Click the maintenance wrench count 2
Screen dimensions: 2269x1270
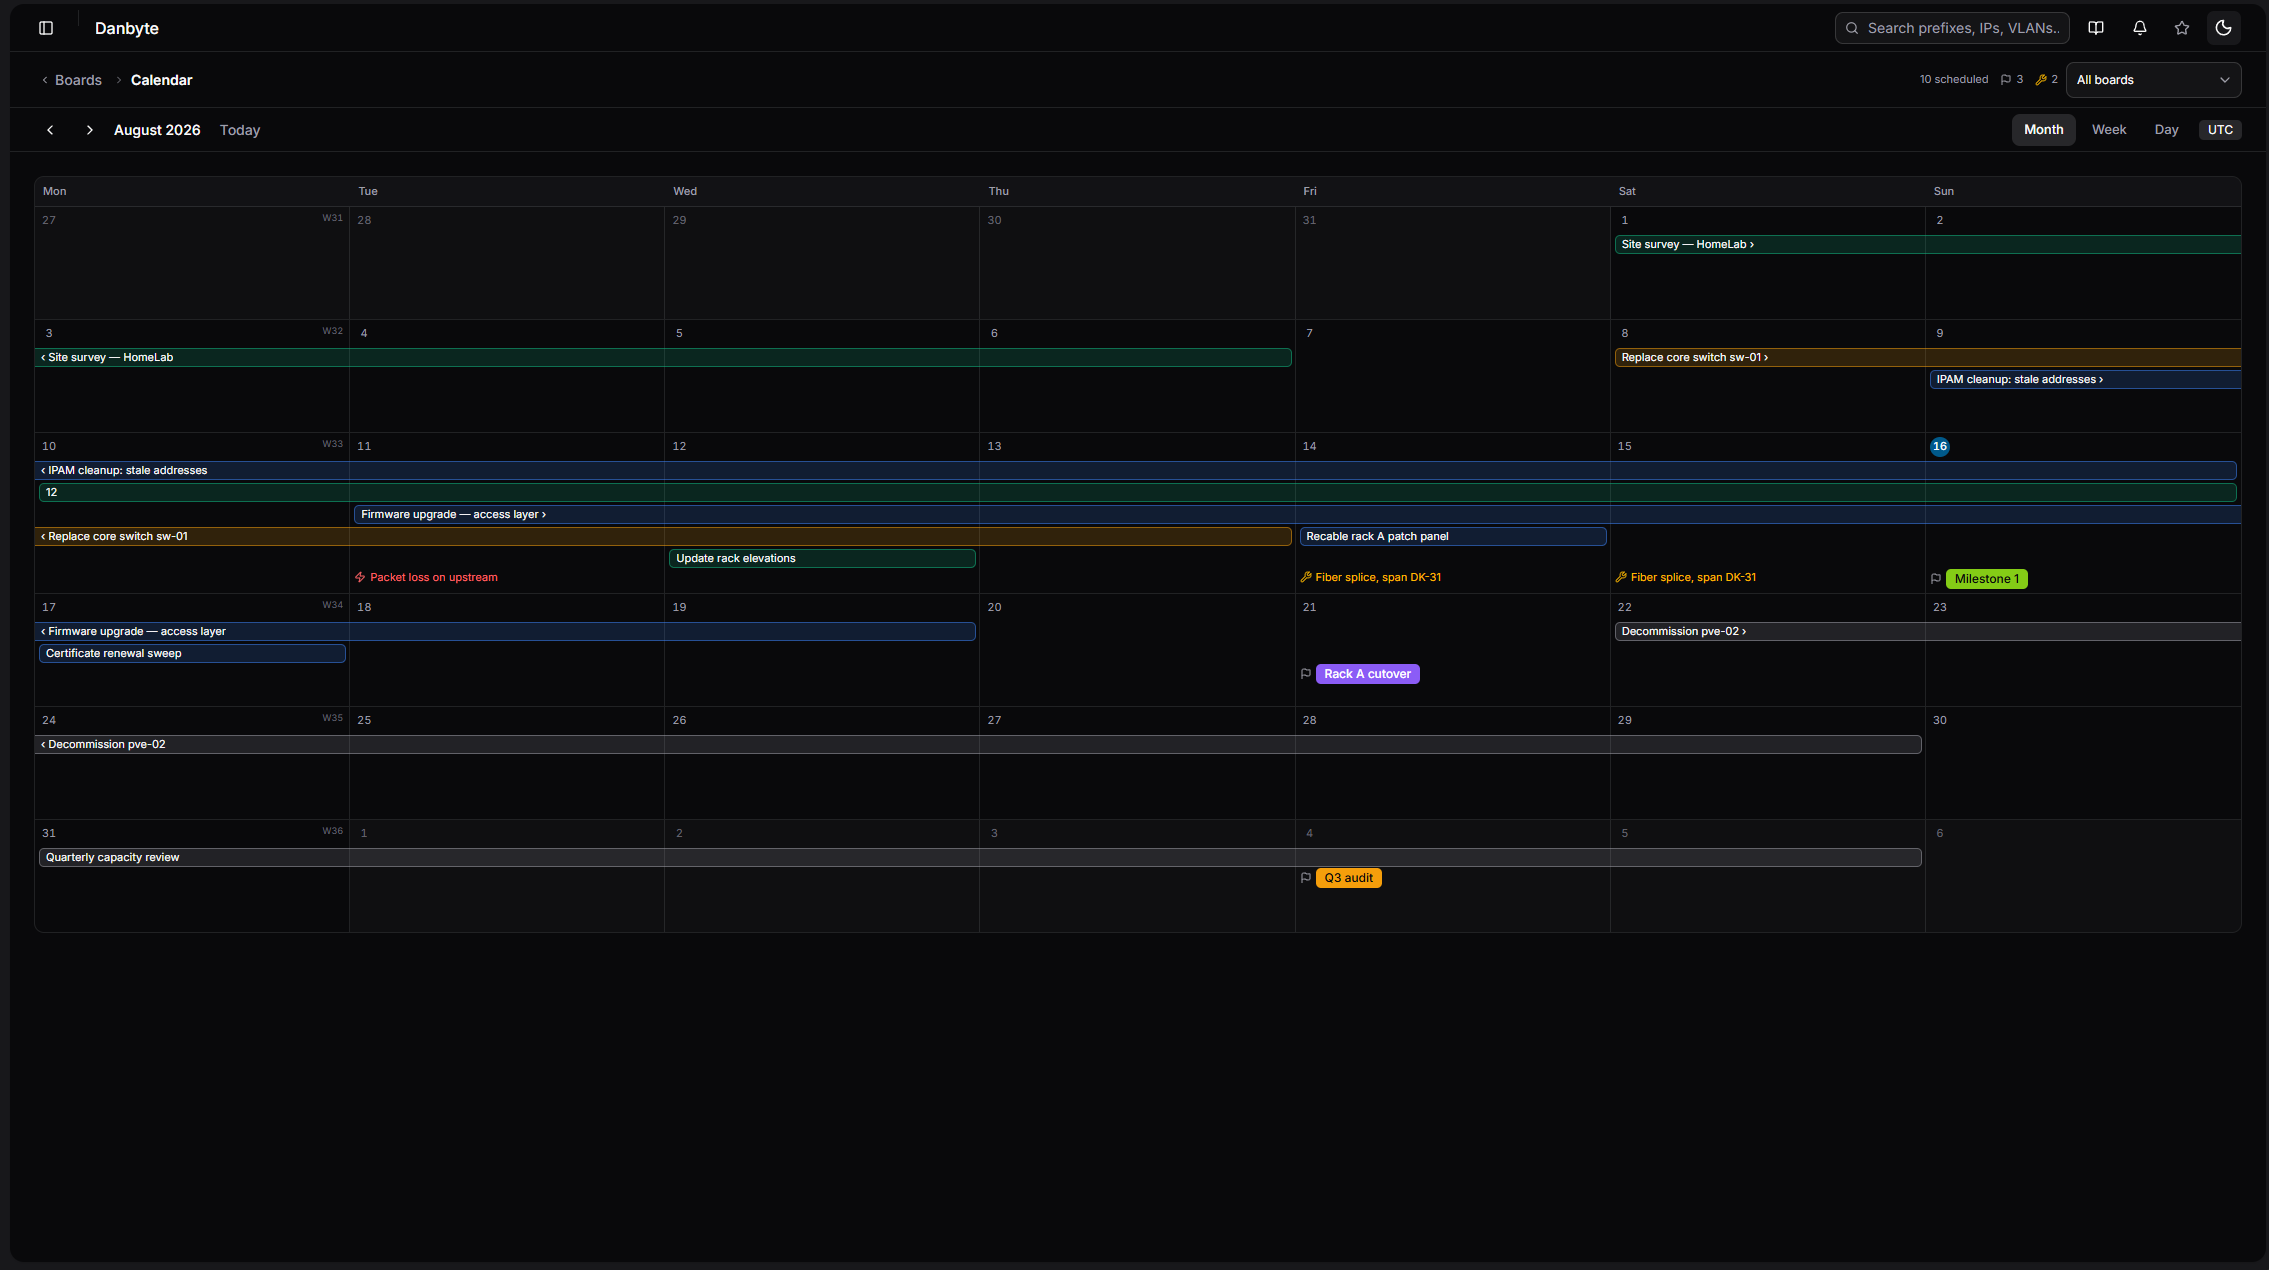pyautogui.click(x=2046, y=80)
